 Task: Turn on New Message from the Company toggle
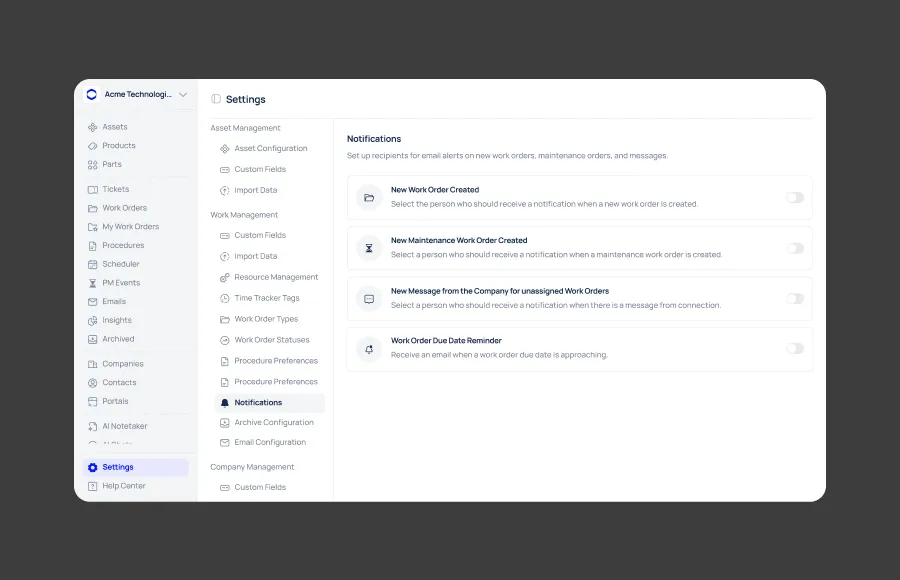795,299
